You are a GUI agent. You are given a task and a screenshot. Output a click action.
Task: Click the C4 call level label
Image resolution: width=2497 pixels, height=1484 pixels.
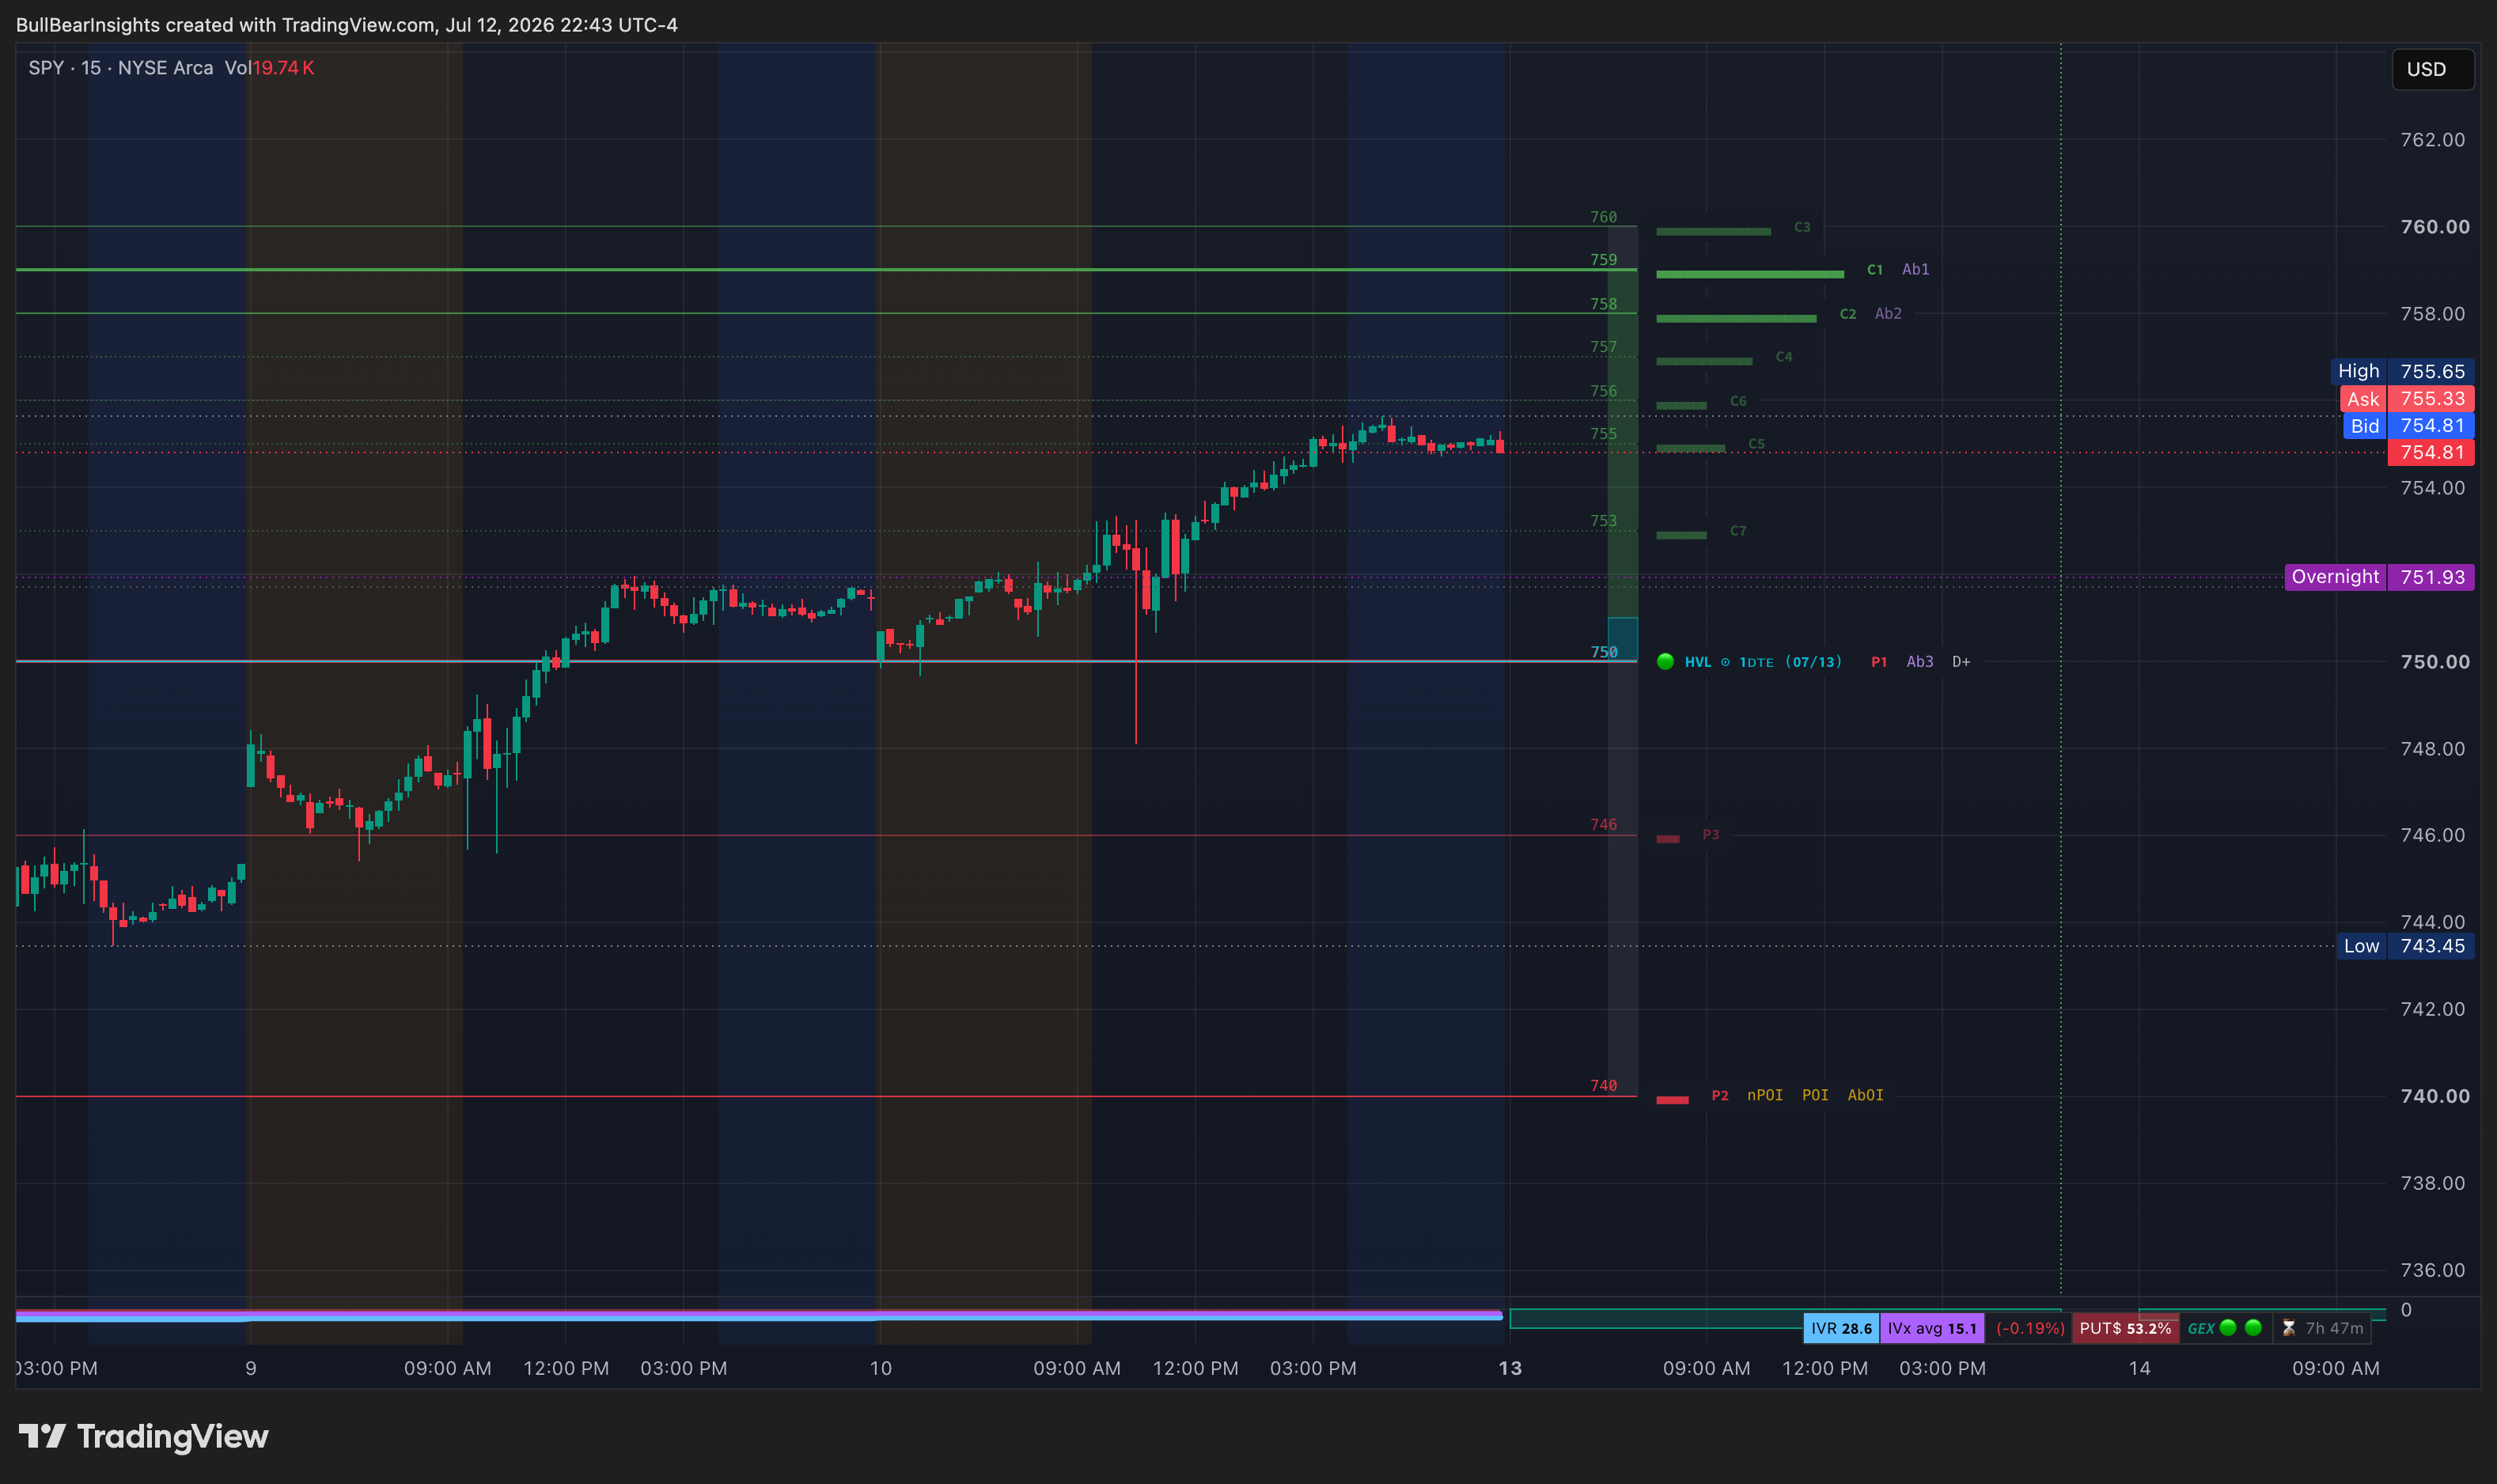pos(1783,357)
